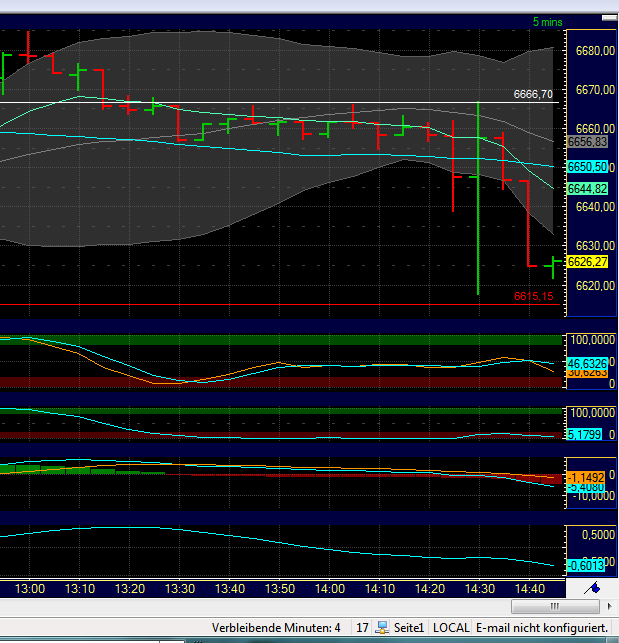Viewport: 619px width, 643px height.
Task: Click 'Seite1' in the status bar
Action: click(x=409, y=628)
